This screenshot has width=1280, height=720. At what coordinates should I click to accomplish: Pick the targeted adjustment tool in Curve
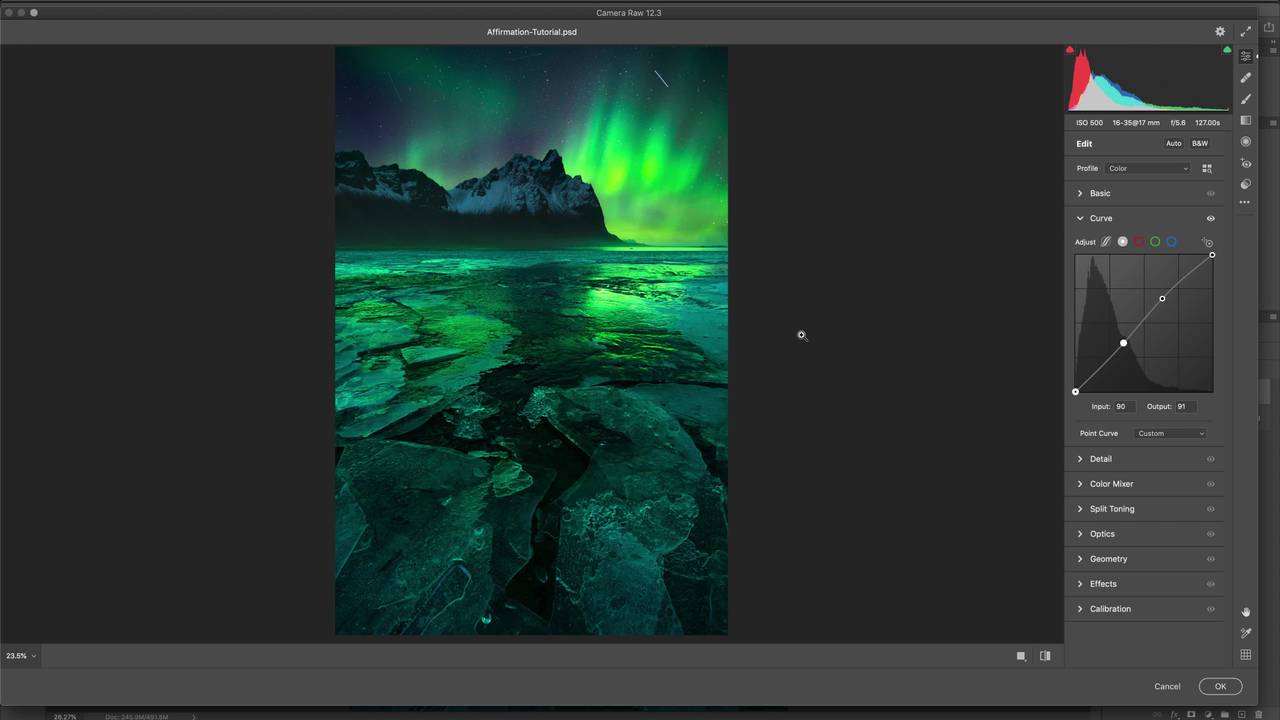tap(1207, 242)
